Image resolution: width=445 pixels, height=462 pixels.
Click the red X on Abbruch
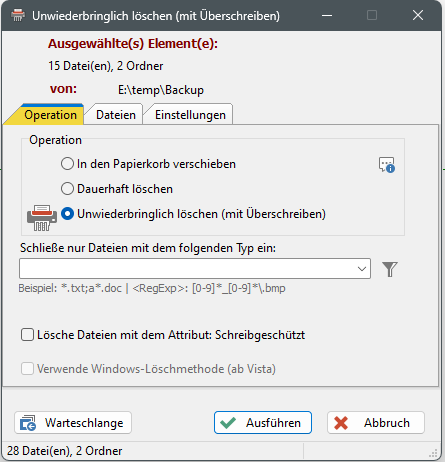[x=341, y=423]
